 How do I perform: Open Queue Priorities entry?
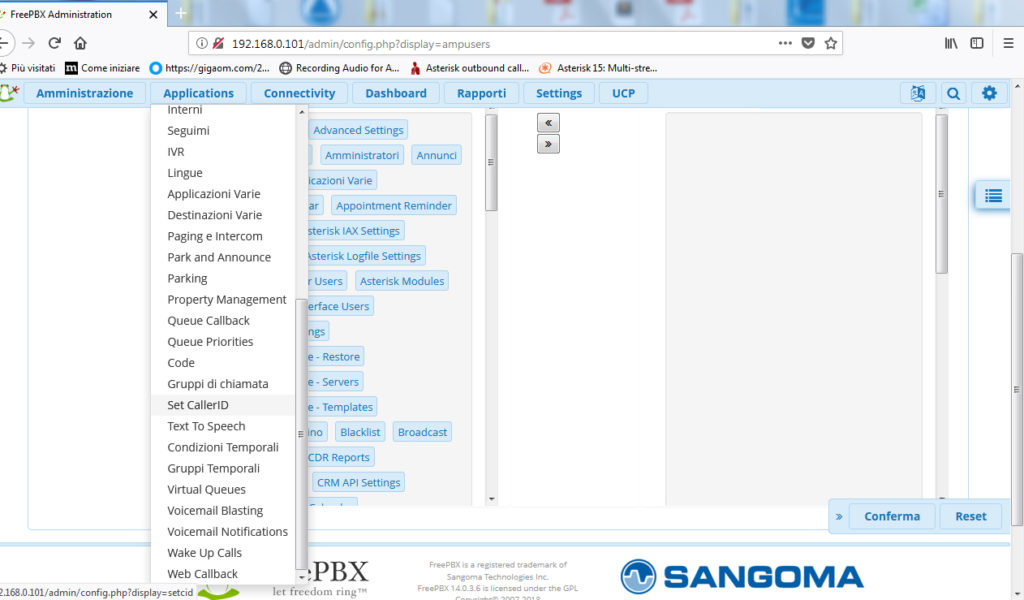223,341
